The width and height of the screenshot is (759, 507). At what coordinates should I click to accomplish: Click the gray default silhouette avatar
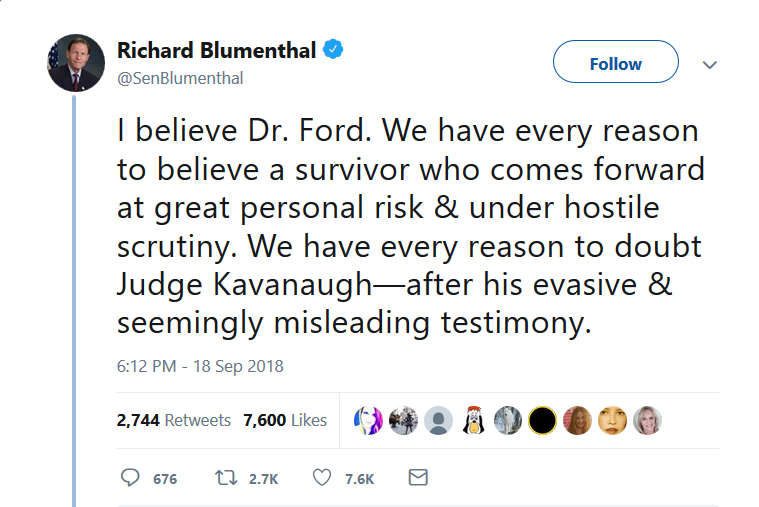pyautogui.click(x=438, y=421)
